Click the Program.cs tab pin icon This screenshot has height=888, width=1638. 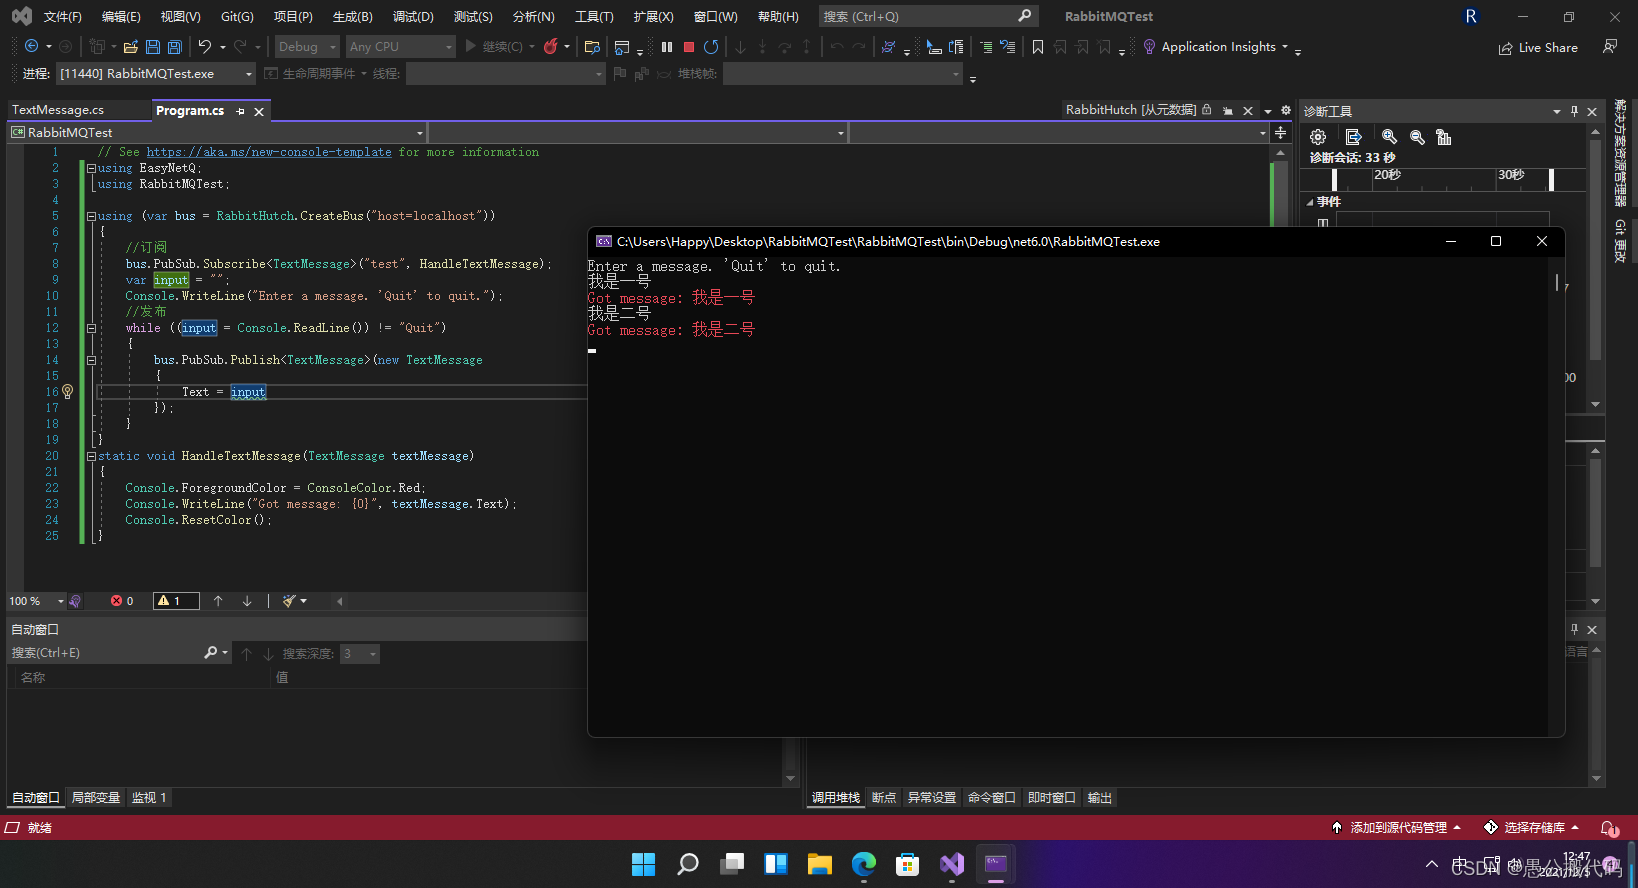pos(240,112)
